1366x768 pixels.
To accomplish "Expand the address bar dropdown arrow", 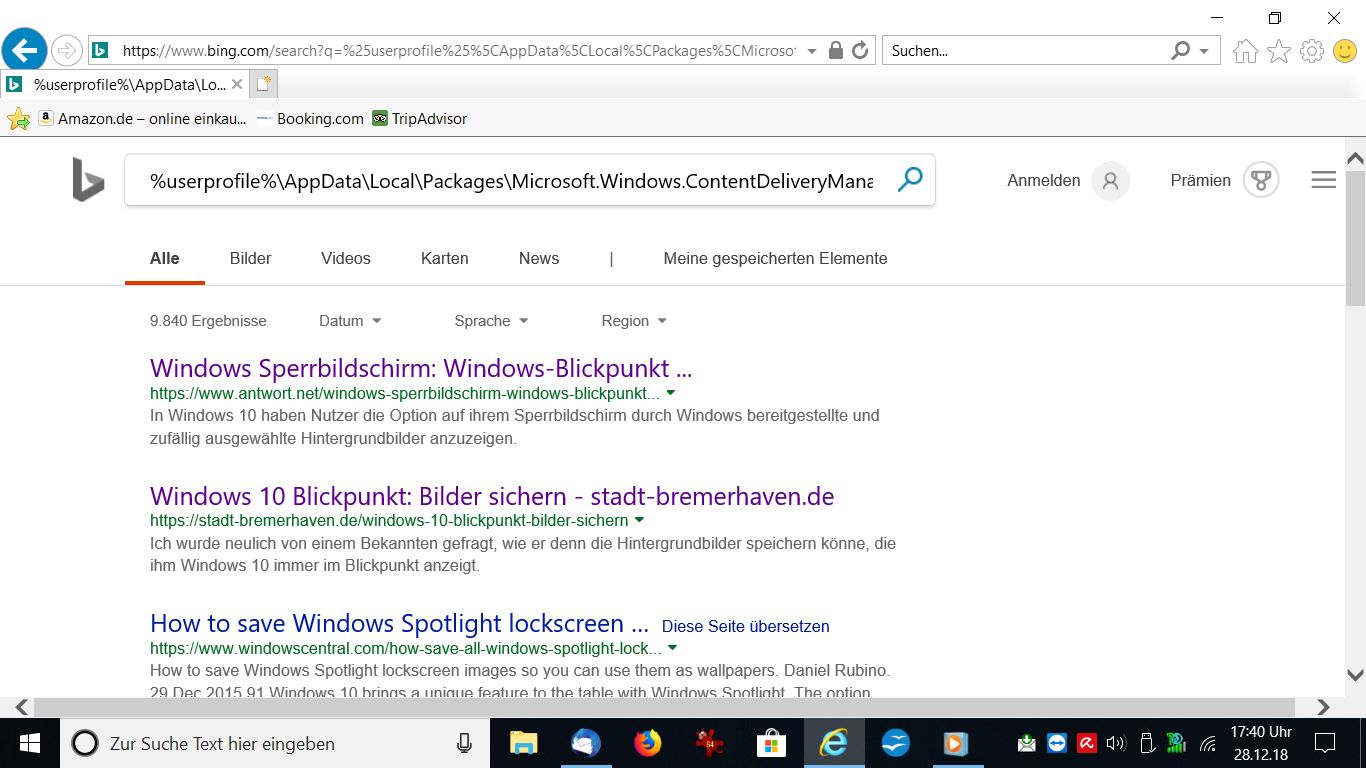I will coord(811,51).
